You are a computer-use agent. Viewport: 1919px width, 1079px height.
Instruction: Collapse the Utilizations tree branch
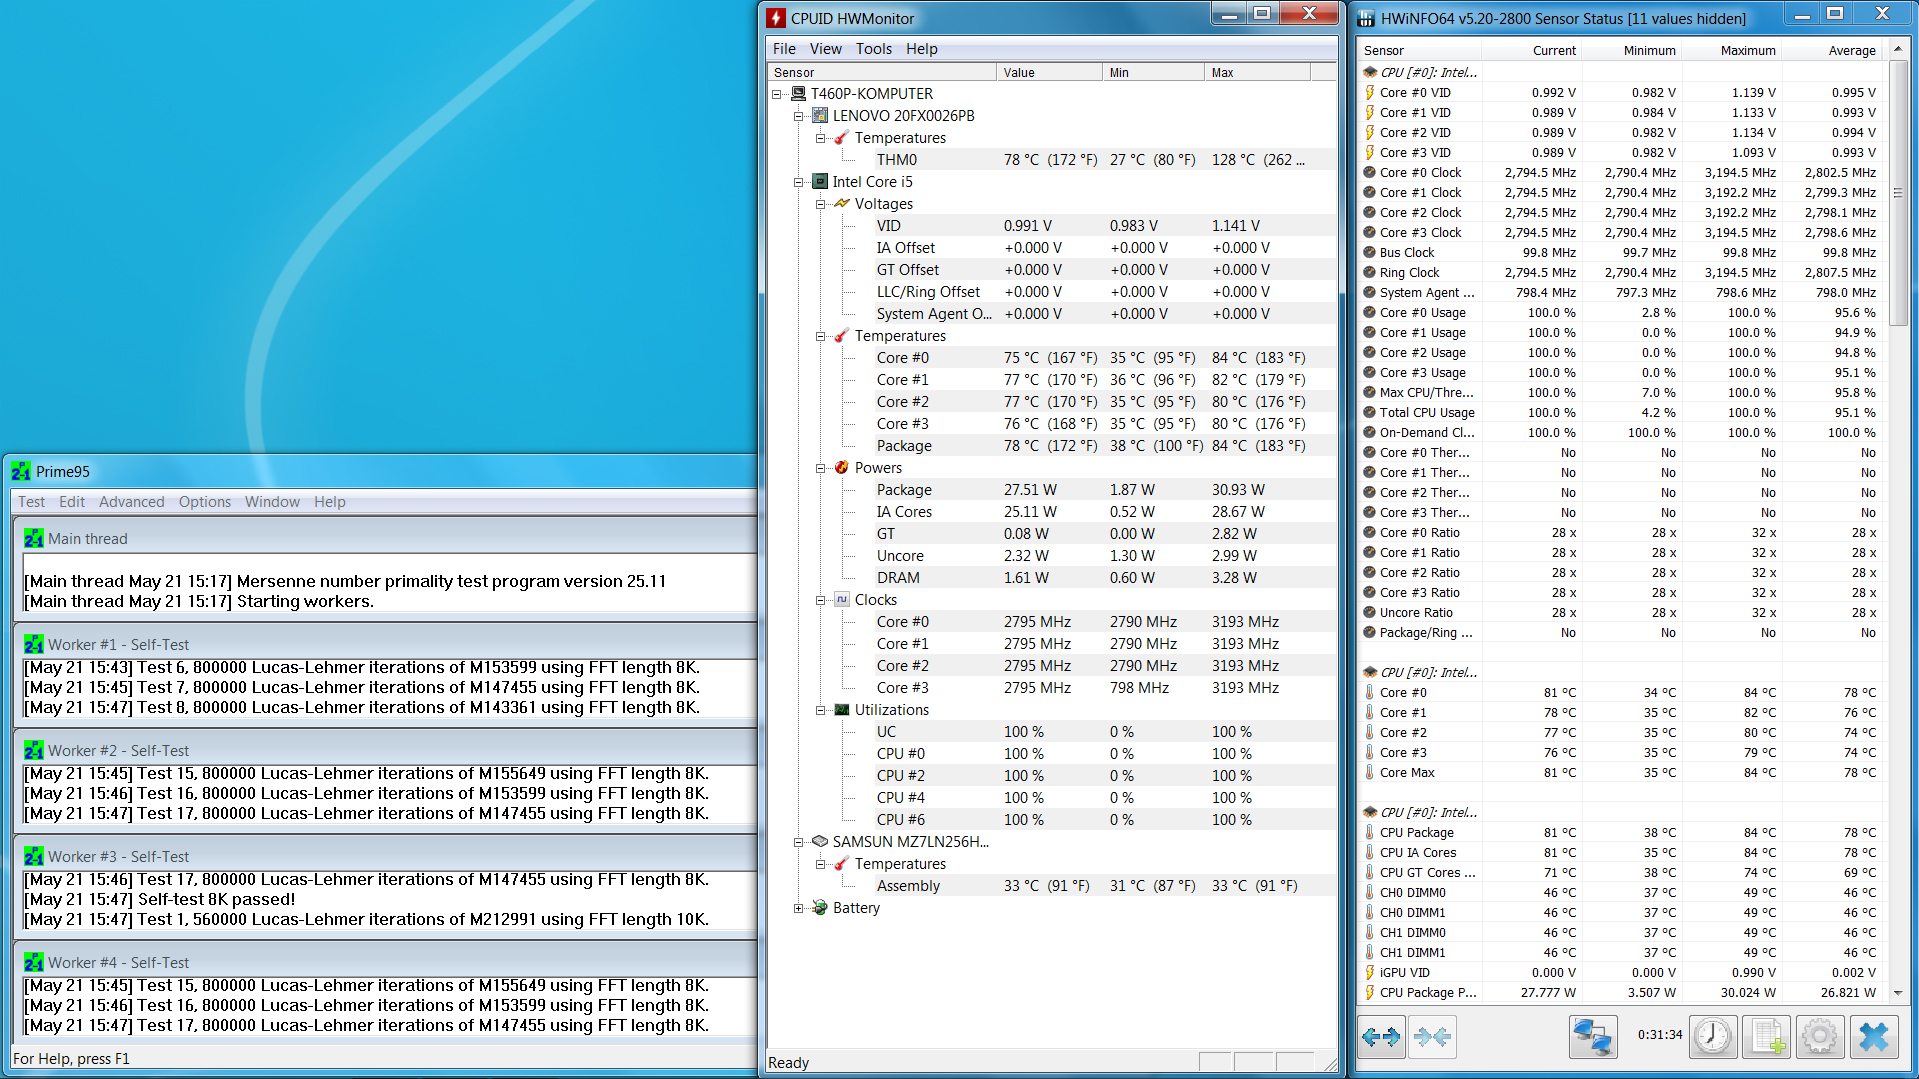(x=820, y=710)
